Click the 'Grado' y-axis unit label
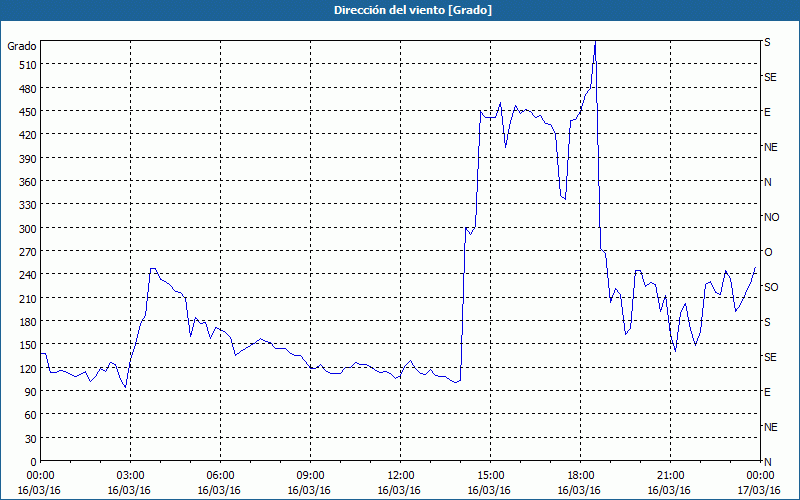 22,46
